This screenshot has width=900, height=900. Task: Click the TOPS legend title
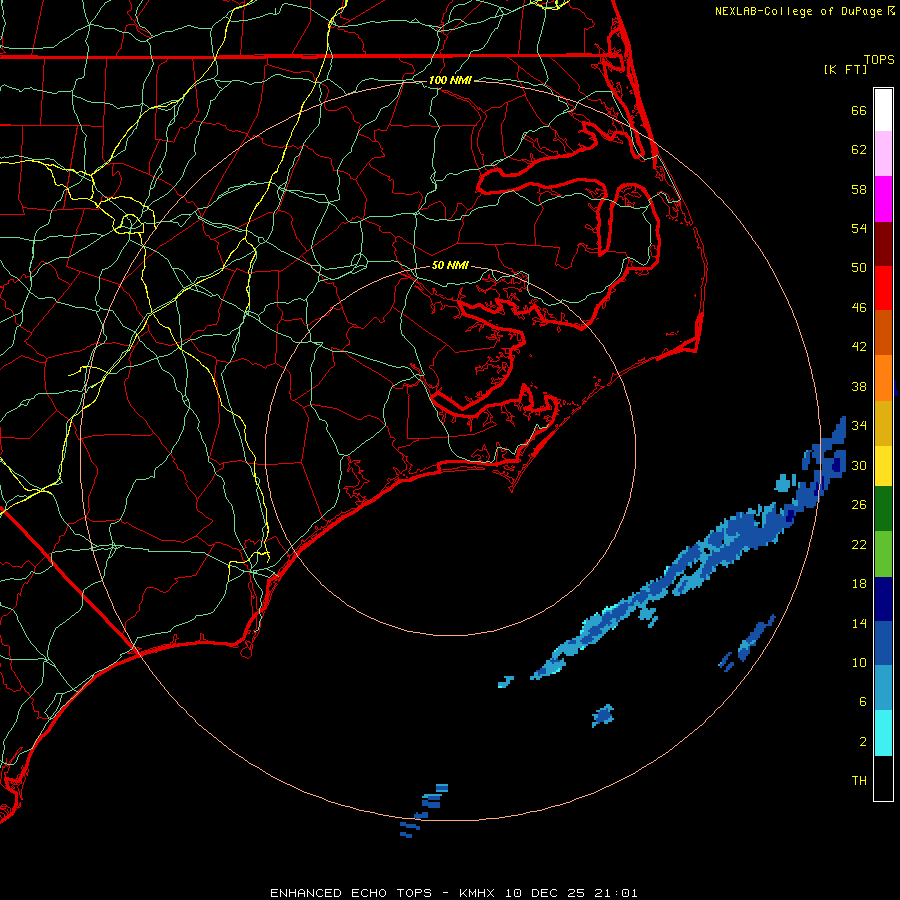point(879,60)
